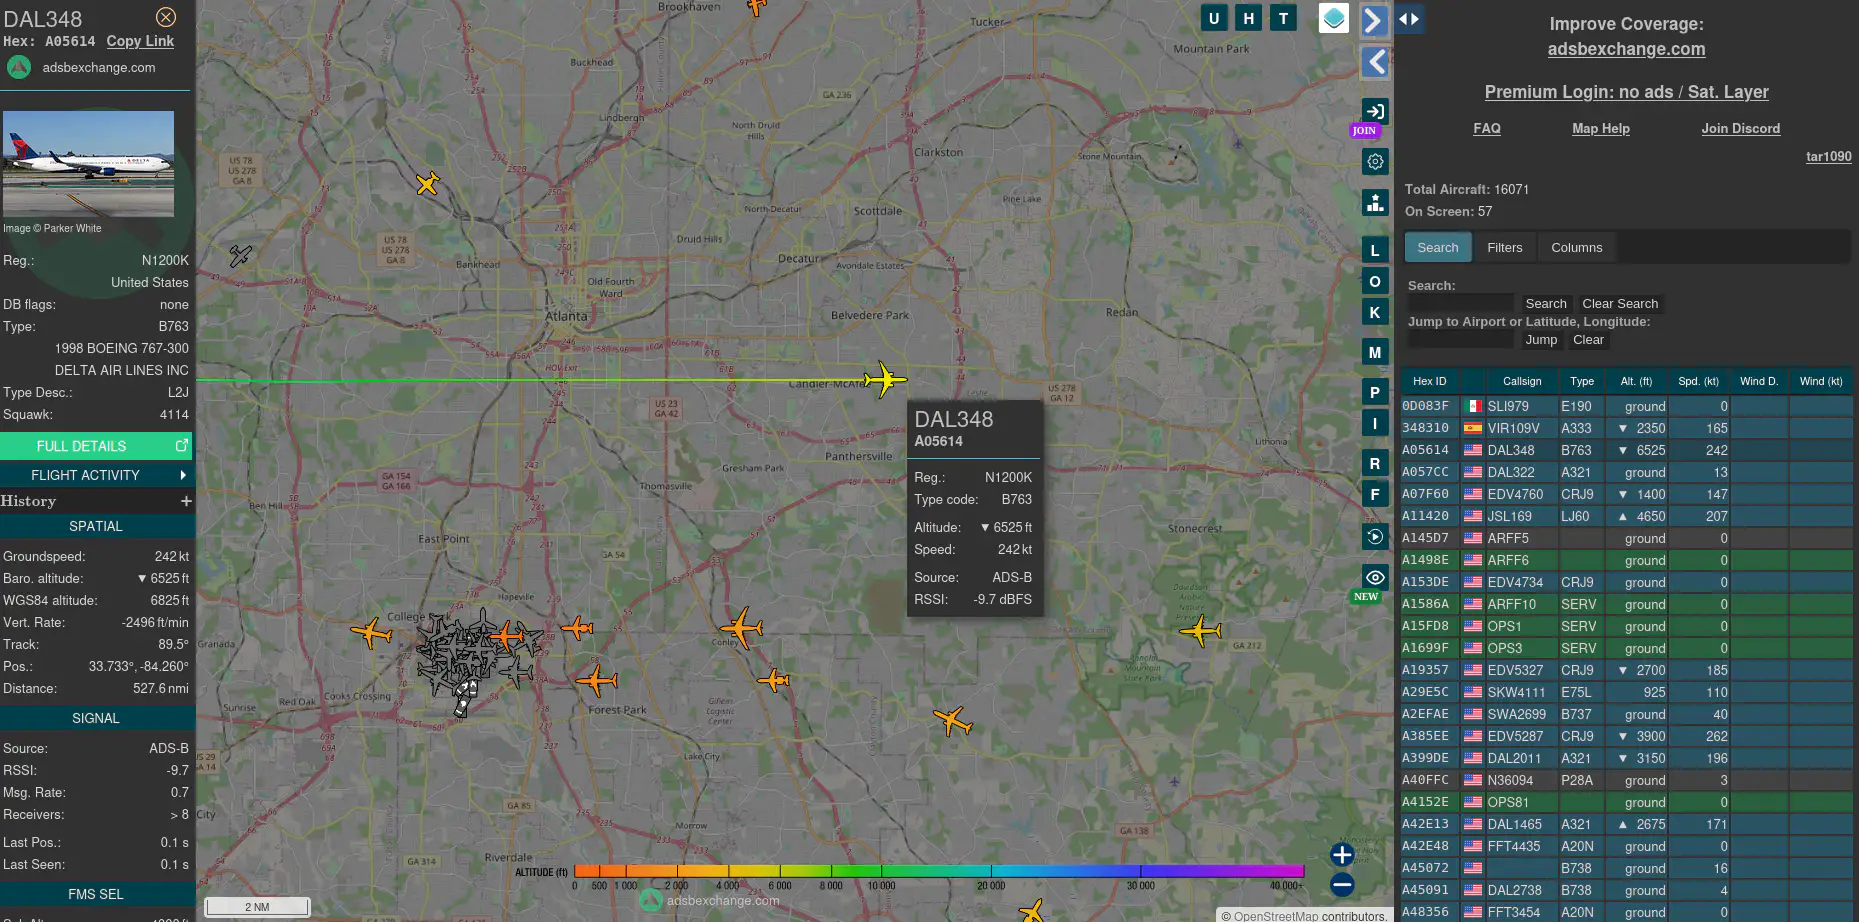Click the yellow aircraft east near GA 212

1200,631
